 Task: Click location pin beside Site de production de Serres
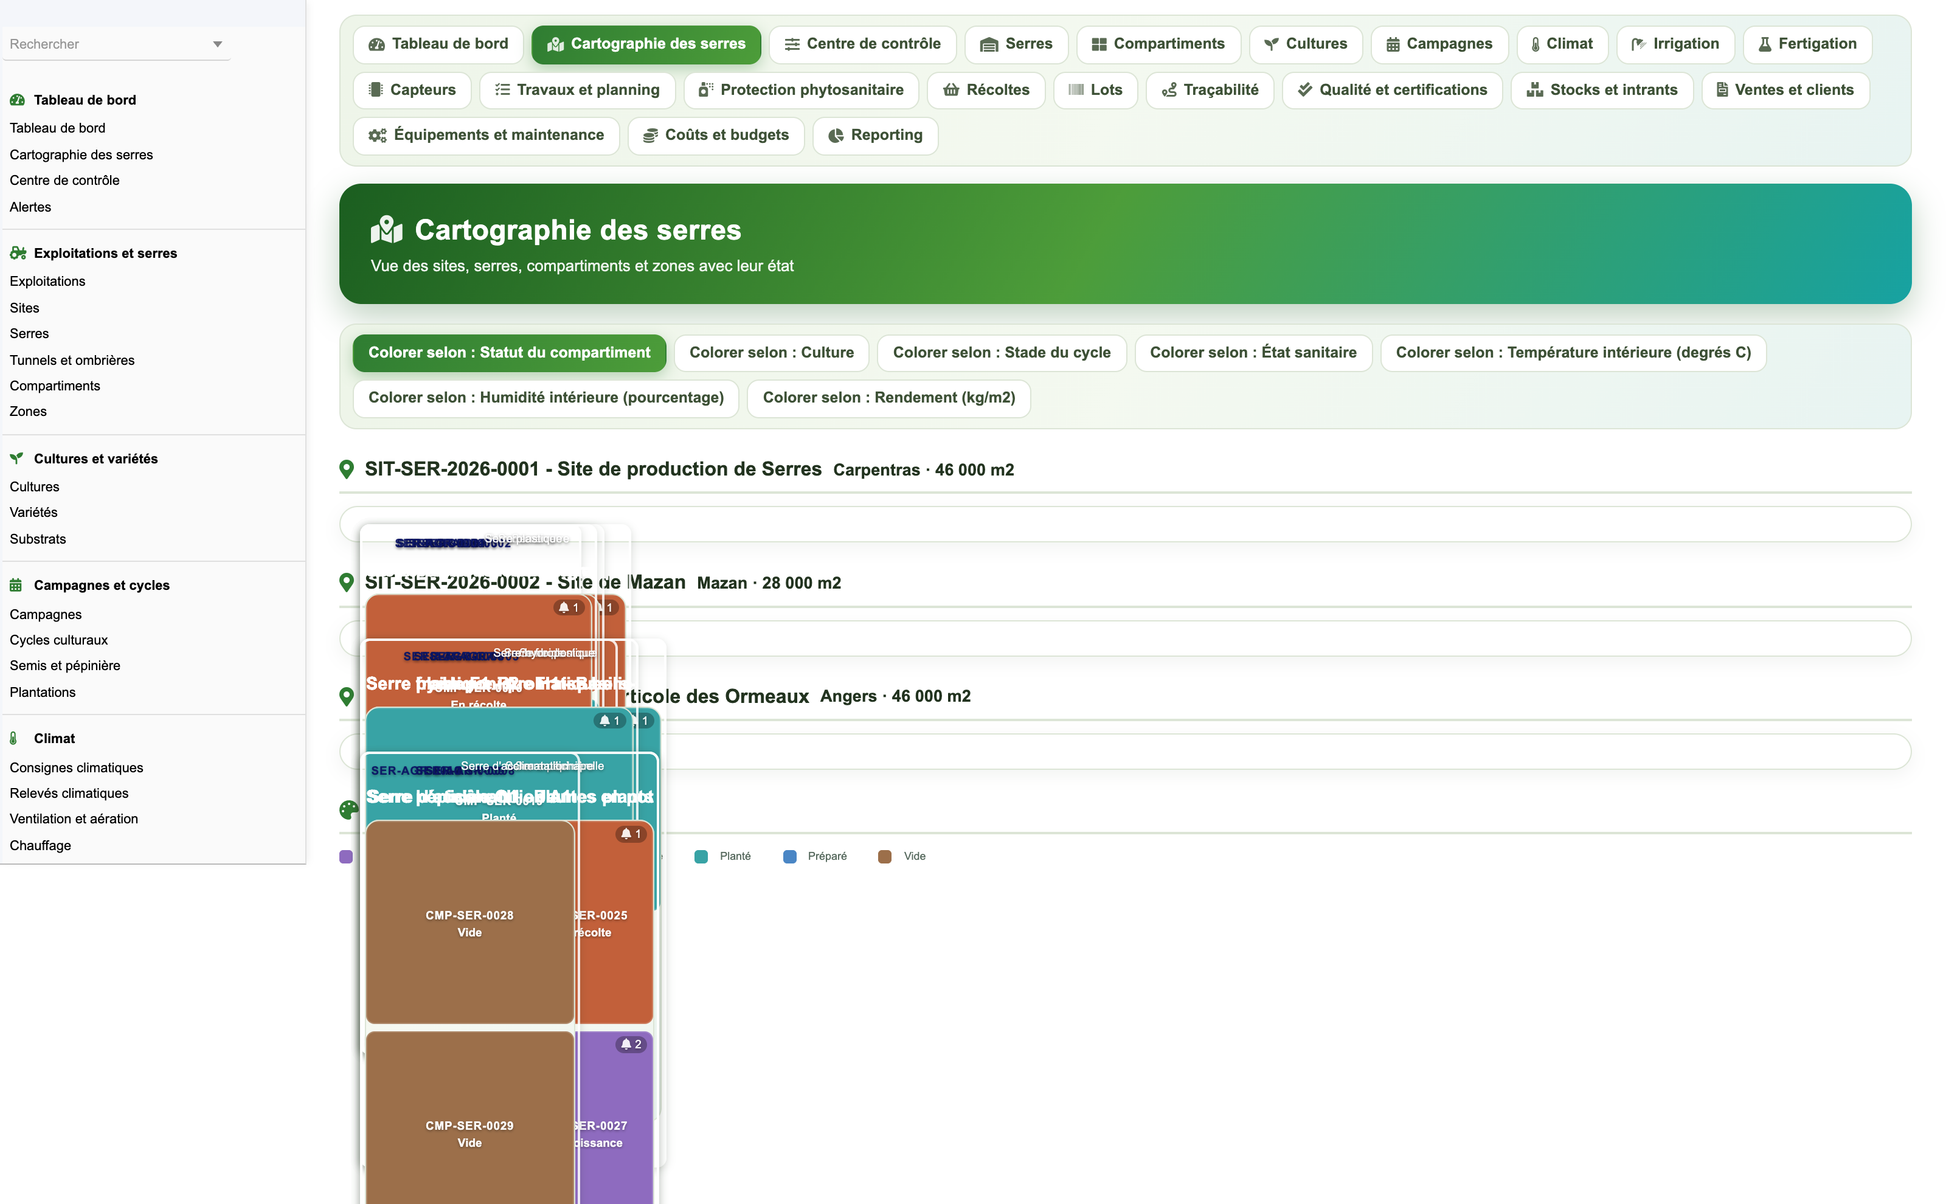coord(346,470)
